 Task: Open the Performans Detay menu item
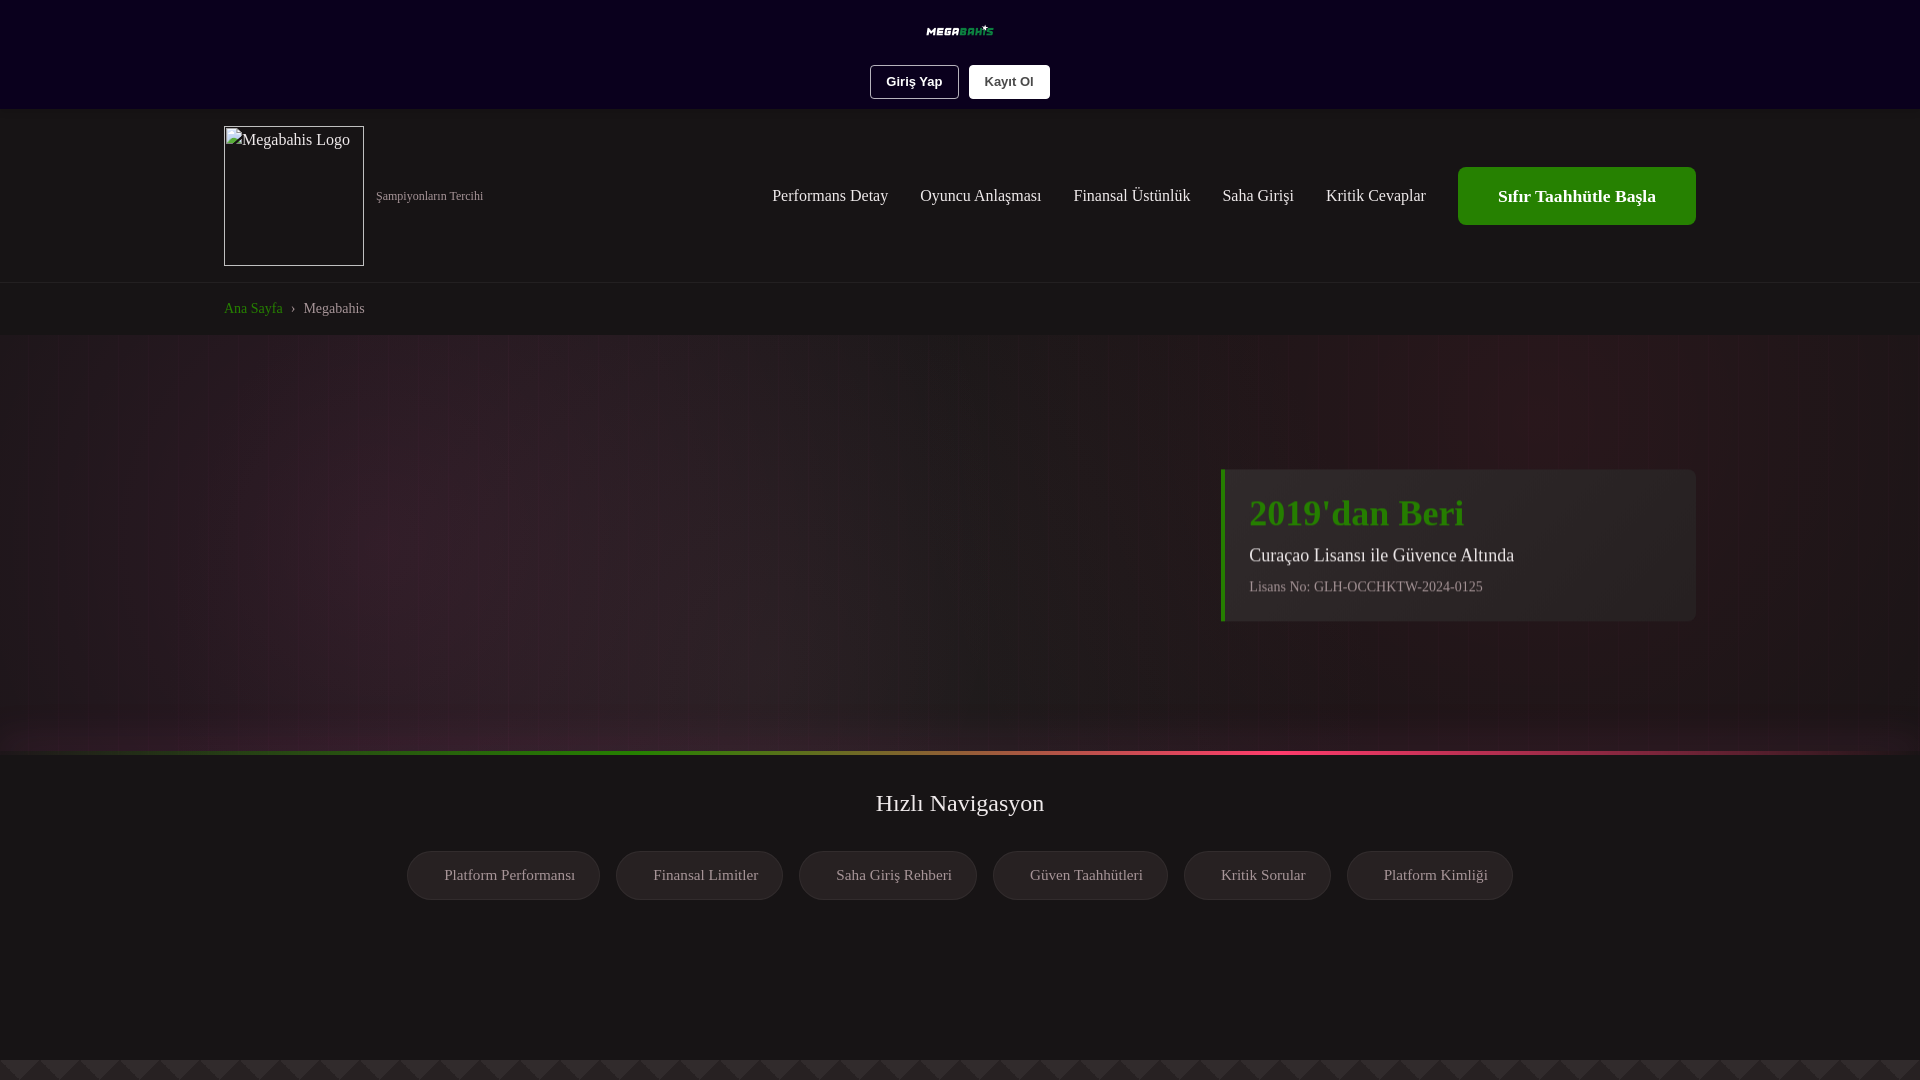click(x=830, y=196)
